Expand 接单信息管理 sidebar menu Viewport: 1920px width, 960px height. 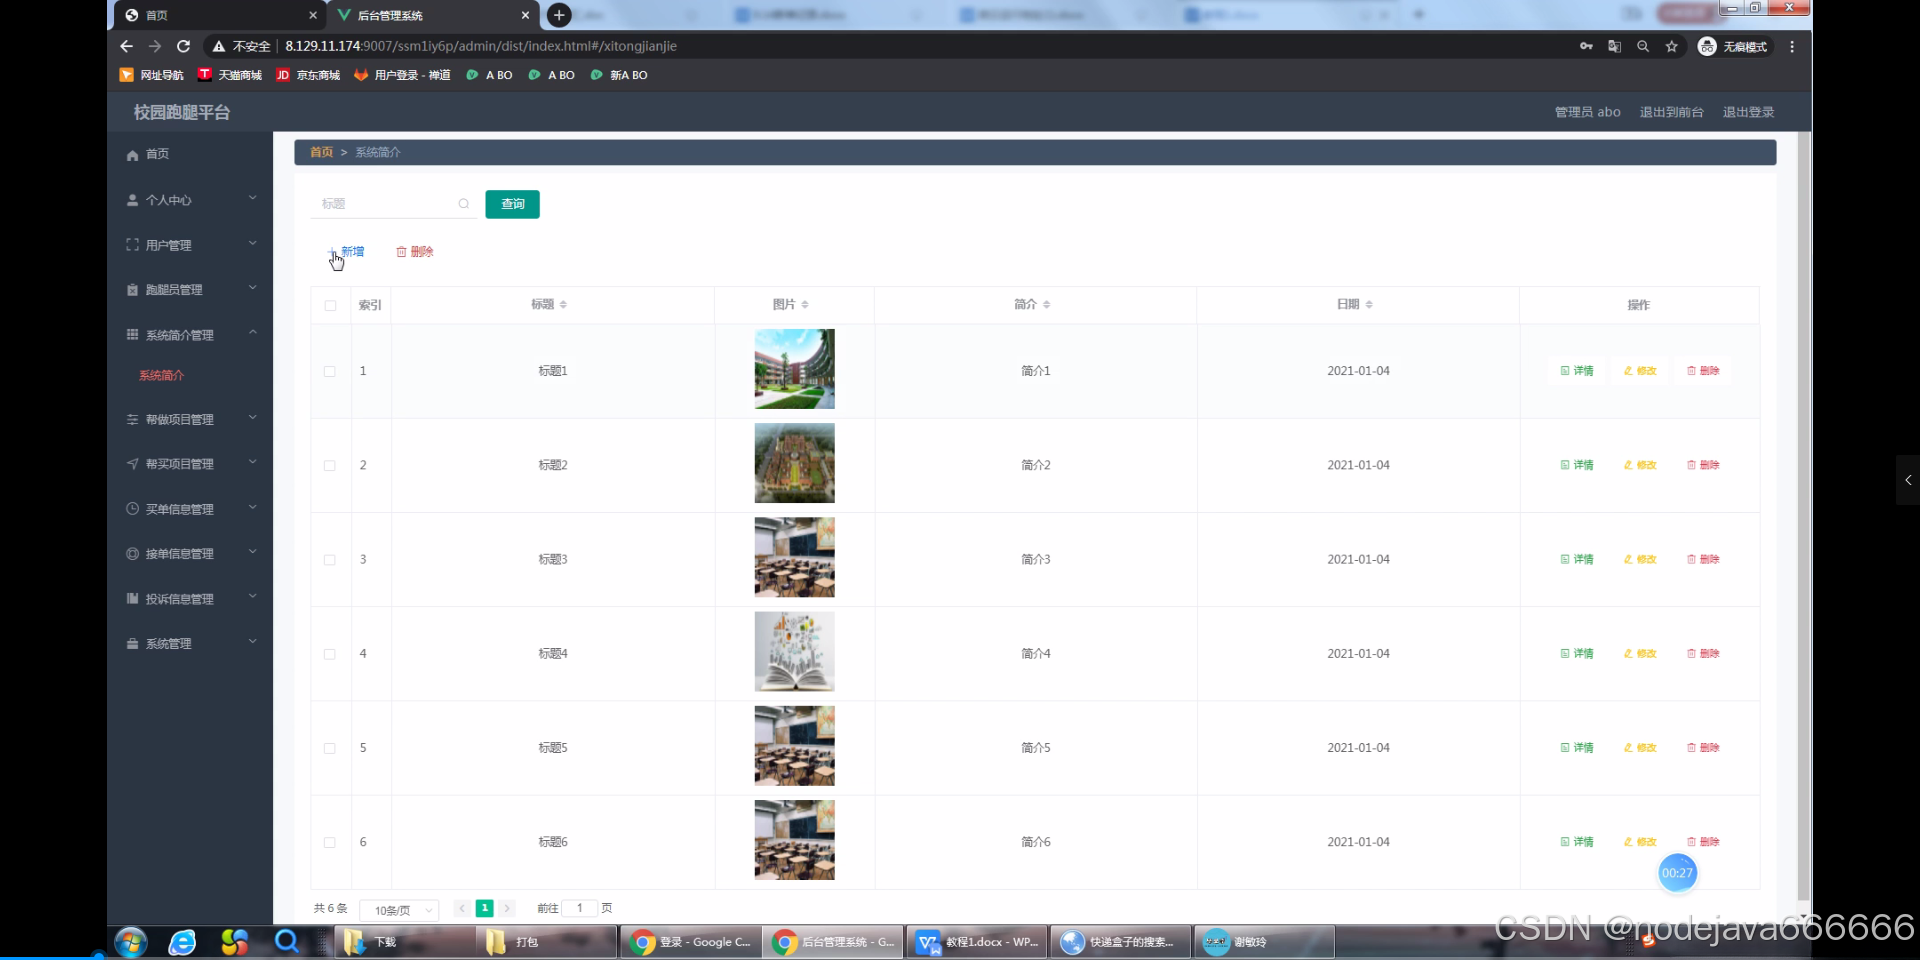pos(190,554)
